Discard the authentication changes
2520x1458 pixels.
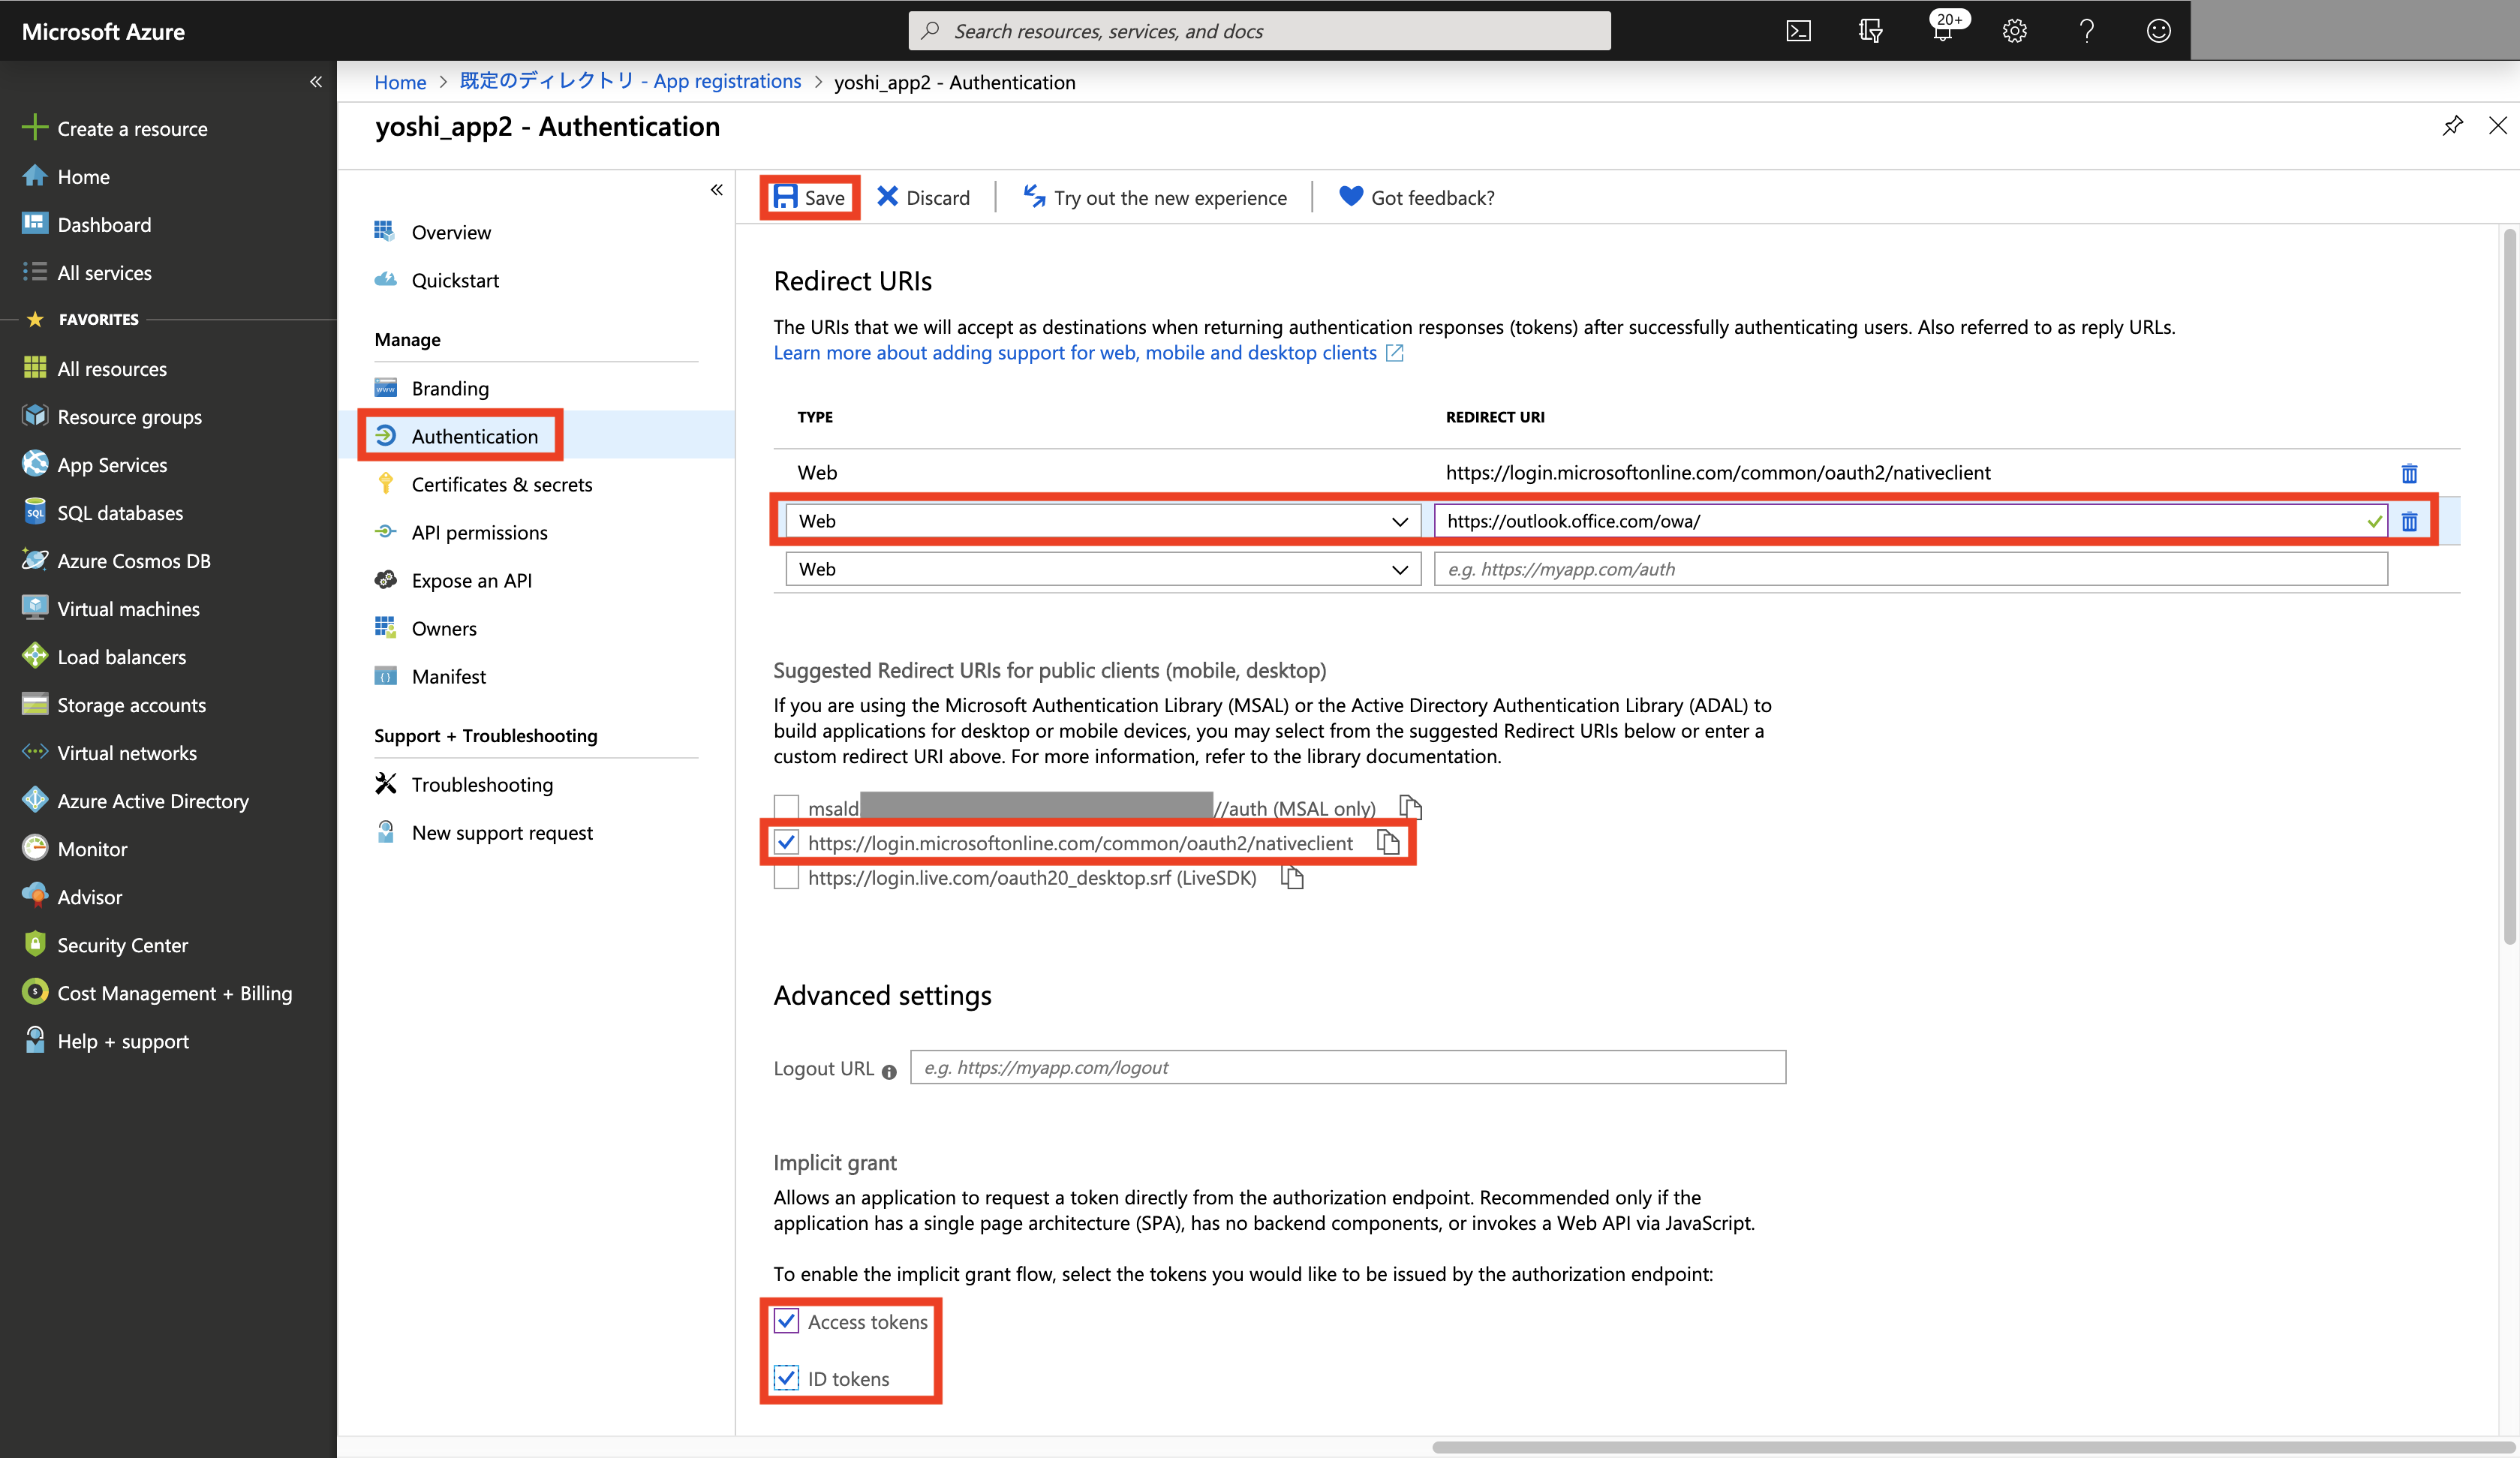pos(923,197)
